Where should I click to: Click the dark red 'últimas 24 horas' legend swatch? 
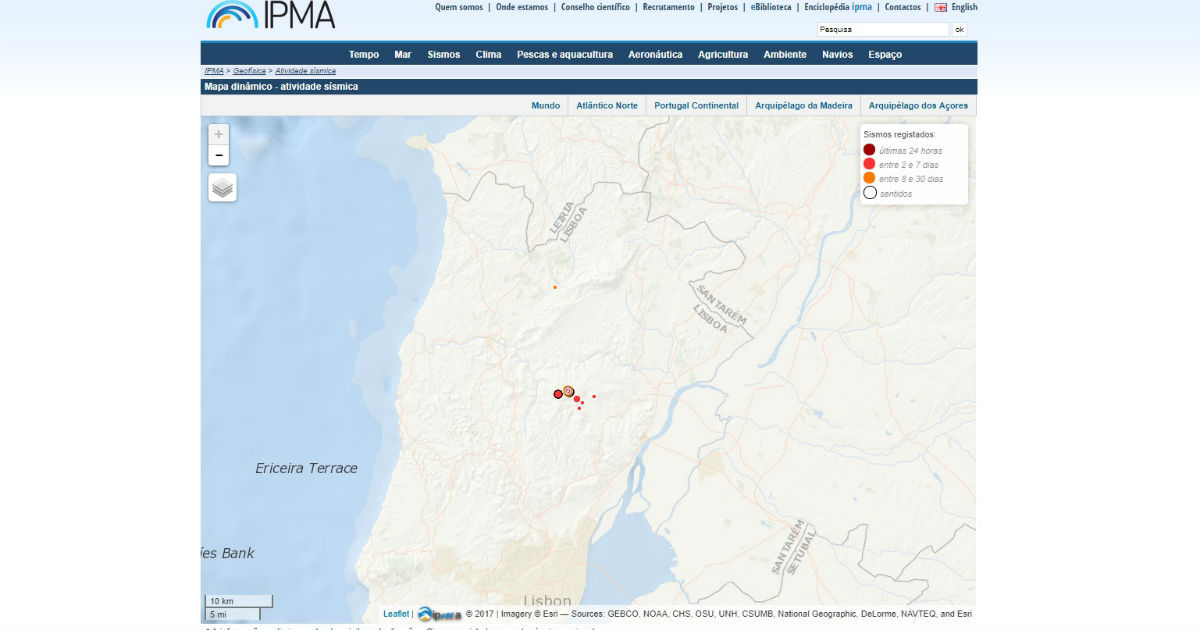(869, 150)
